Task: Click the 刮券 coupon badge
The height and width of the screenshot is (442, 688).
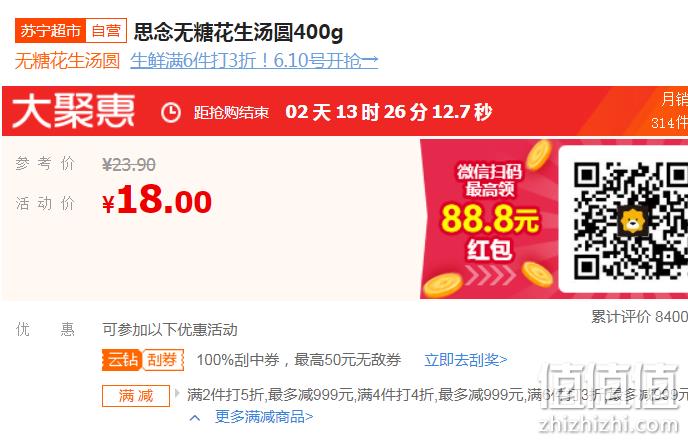Action: 162,360
